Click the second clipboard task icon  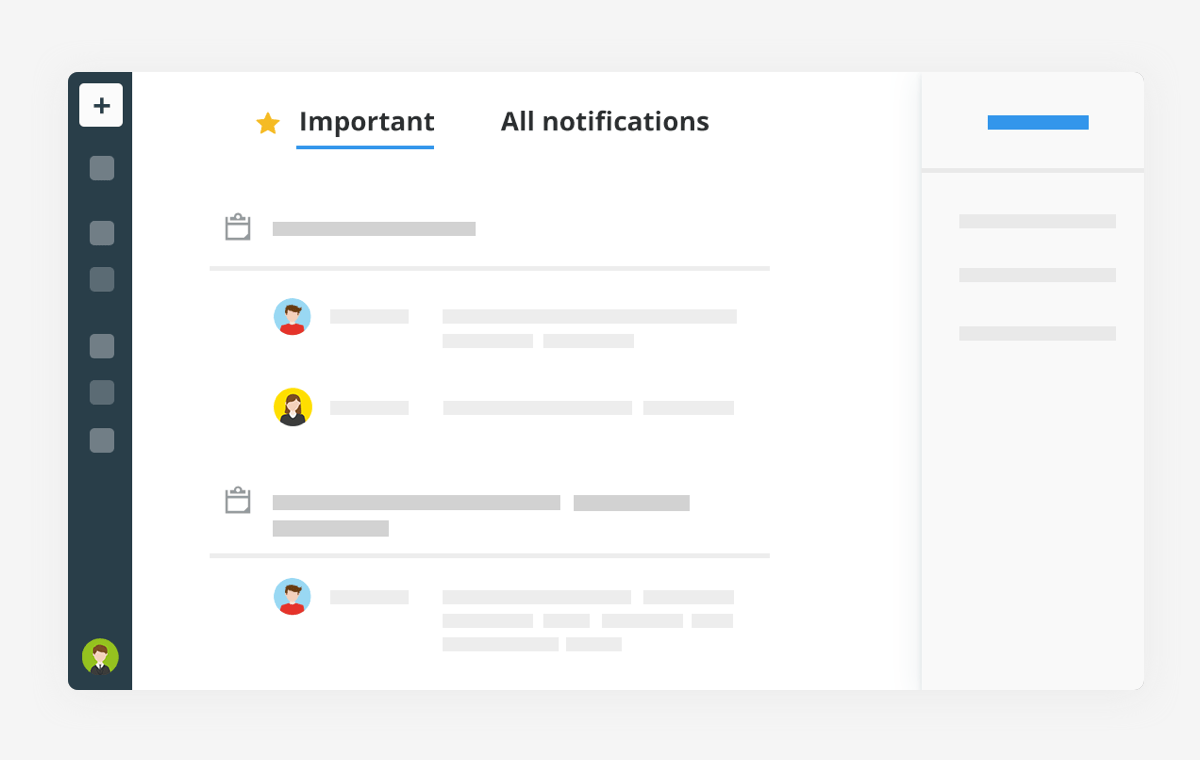pyautogui.click(x=237, y=501)
